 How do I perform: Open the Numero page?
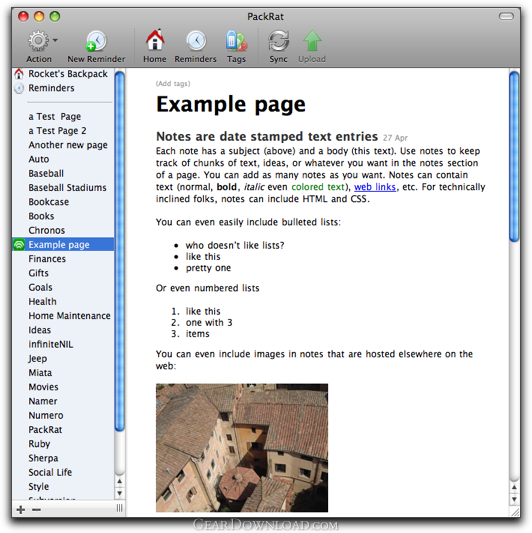pos(46,416)
